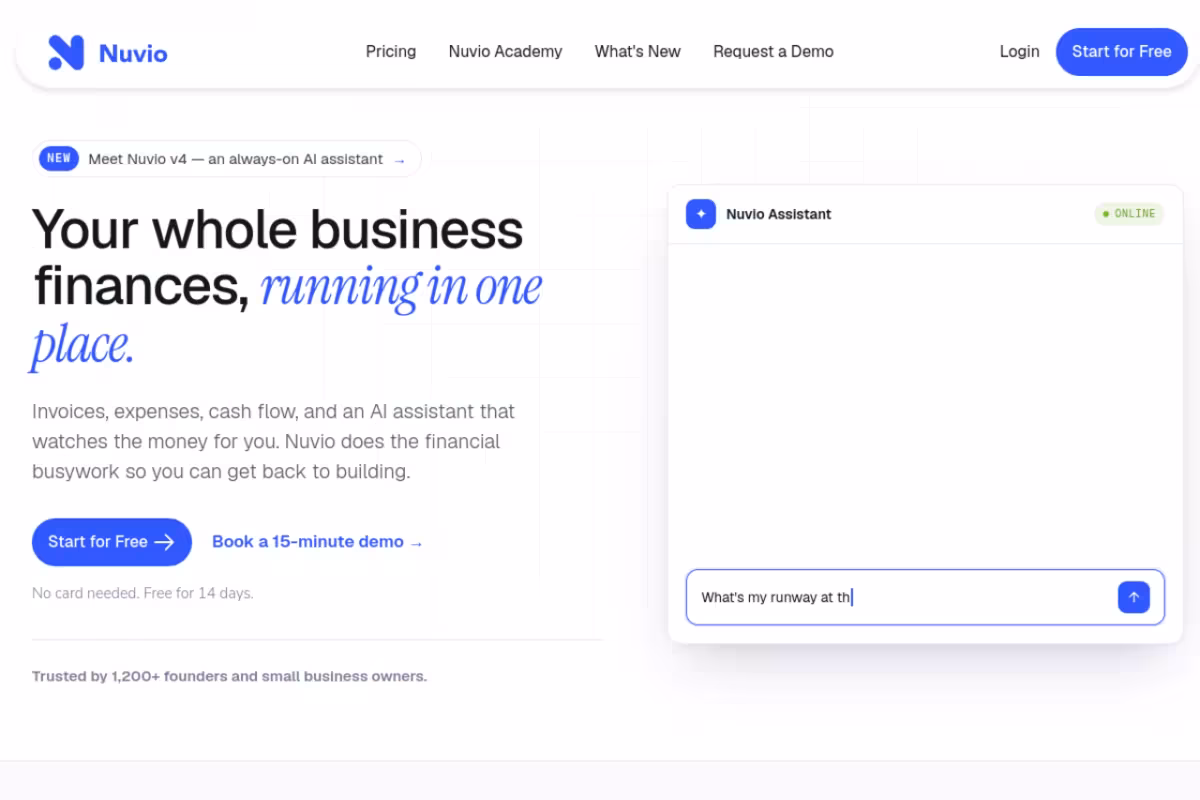Click the Nuvio brand name text
This screenshot has width=1200, height=800.
tap(133, 53)
